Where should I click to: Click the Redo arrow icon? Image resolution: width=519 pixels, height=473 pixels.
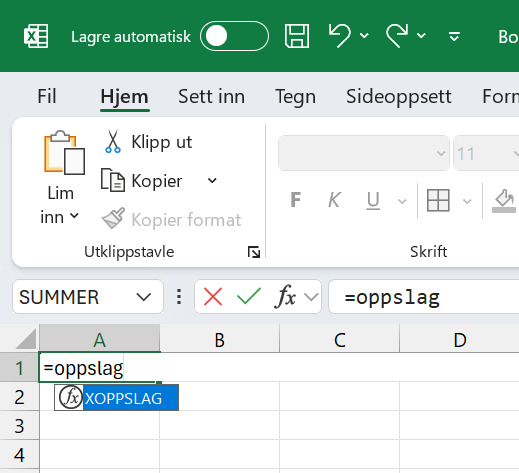(397, 35)
